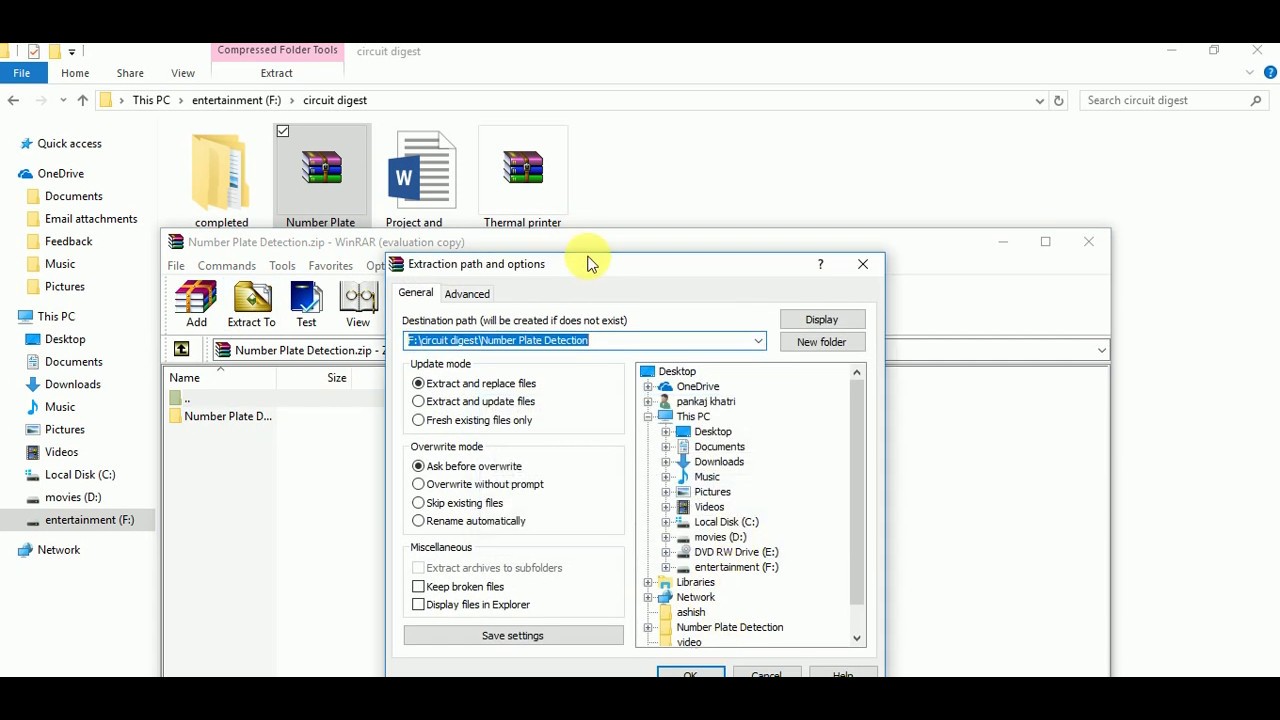Select DVD RW Drive (E:) in tree
Viewport: 1280px width, 720px height.
pyautogui.click(x=736, y=552)
